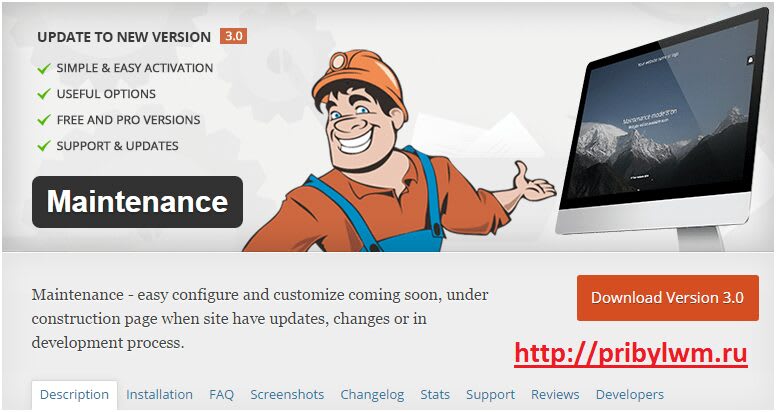Click the orange 3.0 version badge
Image resolution: width=777 pixels, height=412 pixels.
(x=233, y=36)
